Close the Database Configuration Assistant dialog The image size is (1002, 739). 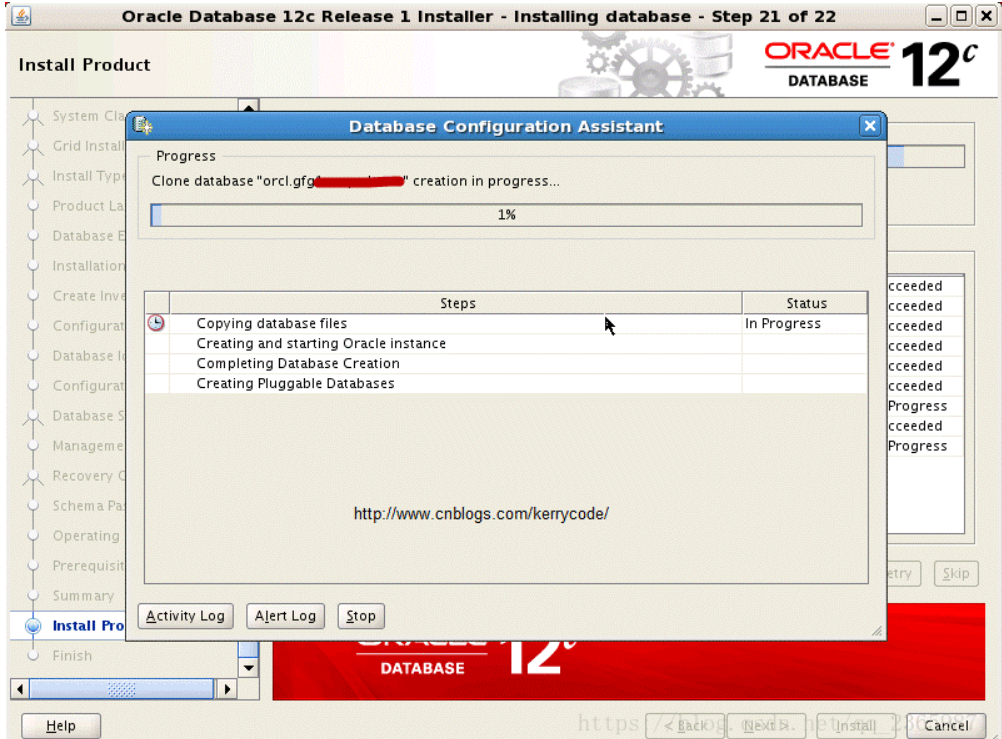pyautogui.click(x=870, y=126)
